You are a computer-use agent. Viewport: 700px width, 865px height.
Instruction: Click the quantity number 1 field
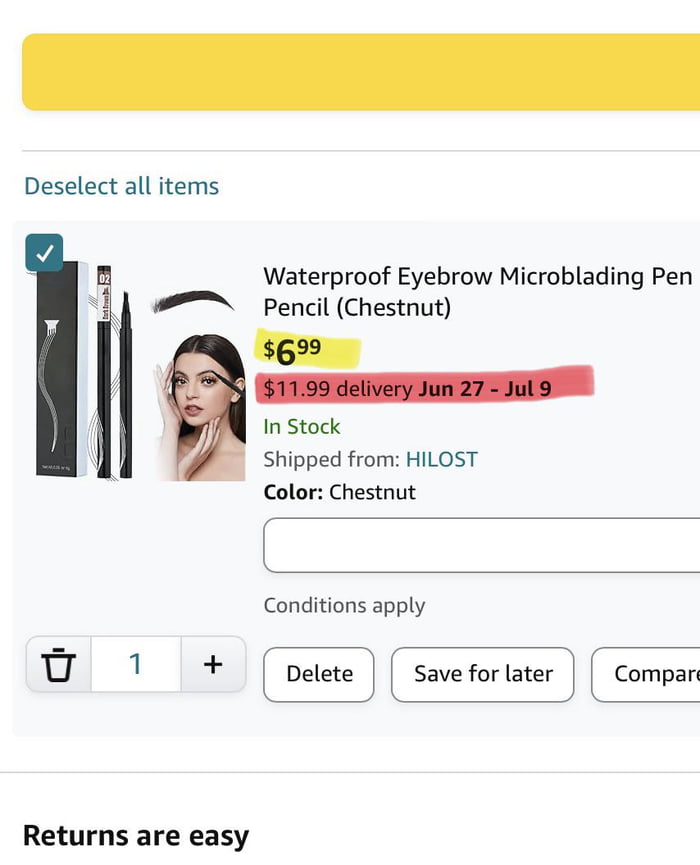136,664
